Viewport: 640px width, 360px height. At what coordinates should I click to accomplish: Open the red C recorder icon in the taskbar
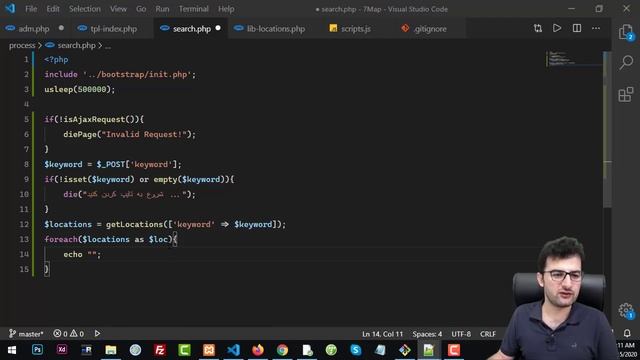click(453, 350)
